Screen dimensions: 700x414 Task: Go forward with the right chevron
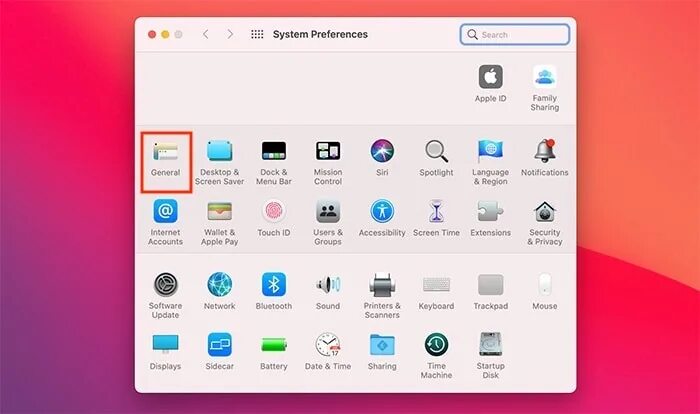point(230,34)
